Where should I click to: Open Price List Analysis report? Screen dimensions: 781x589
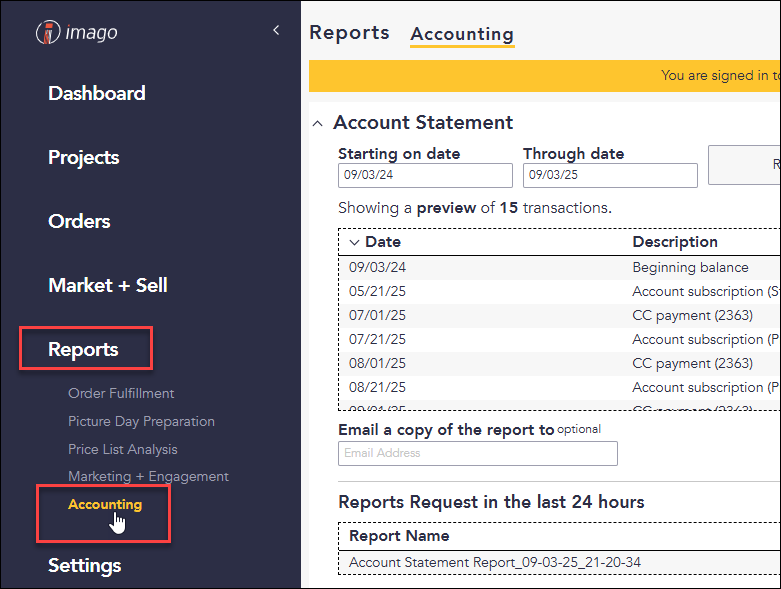123,449
